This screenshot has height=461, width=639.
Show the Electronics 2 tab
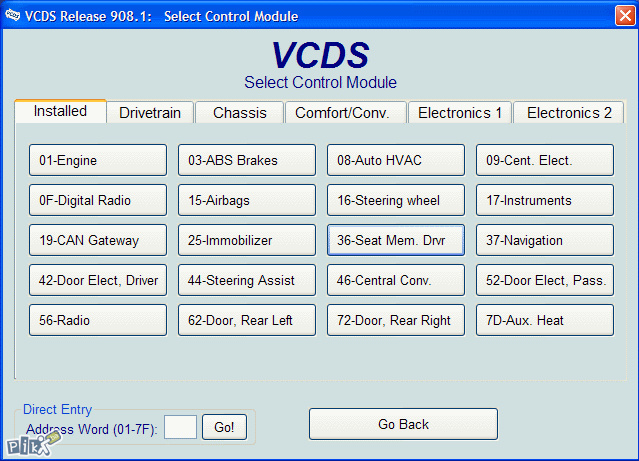pyautogui.click(x=569, y=112)
